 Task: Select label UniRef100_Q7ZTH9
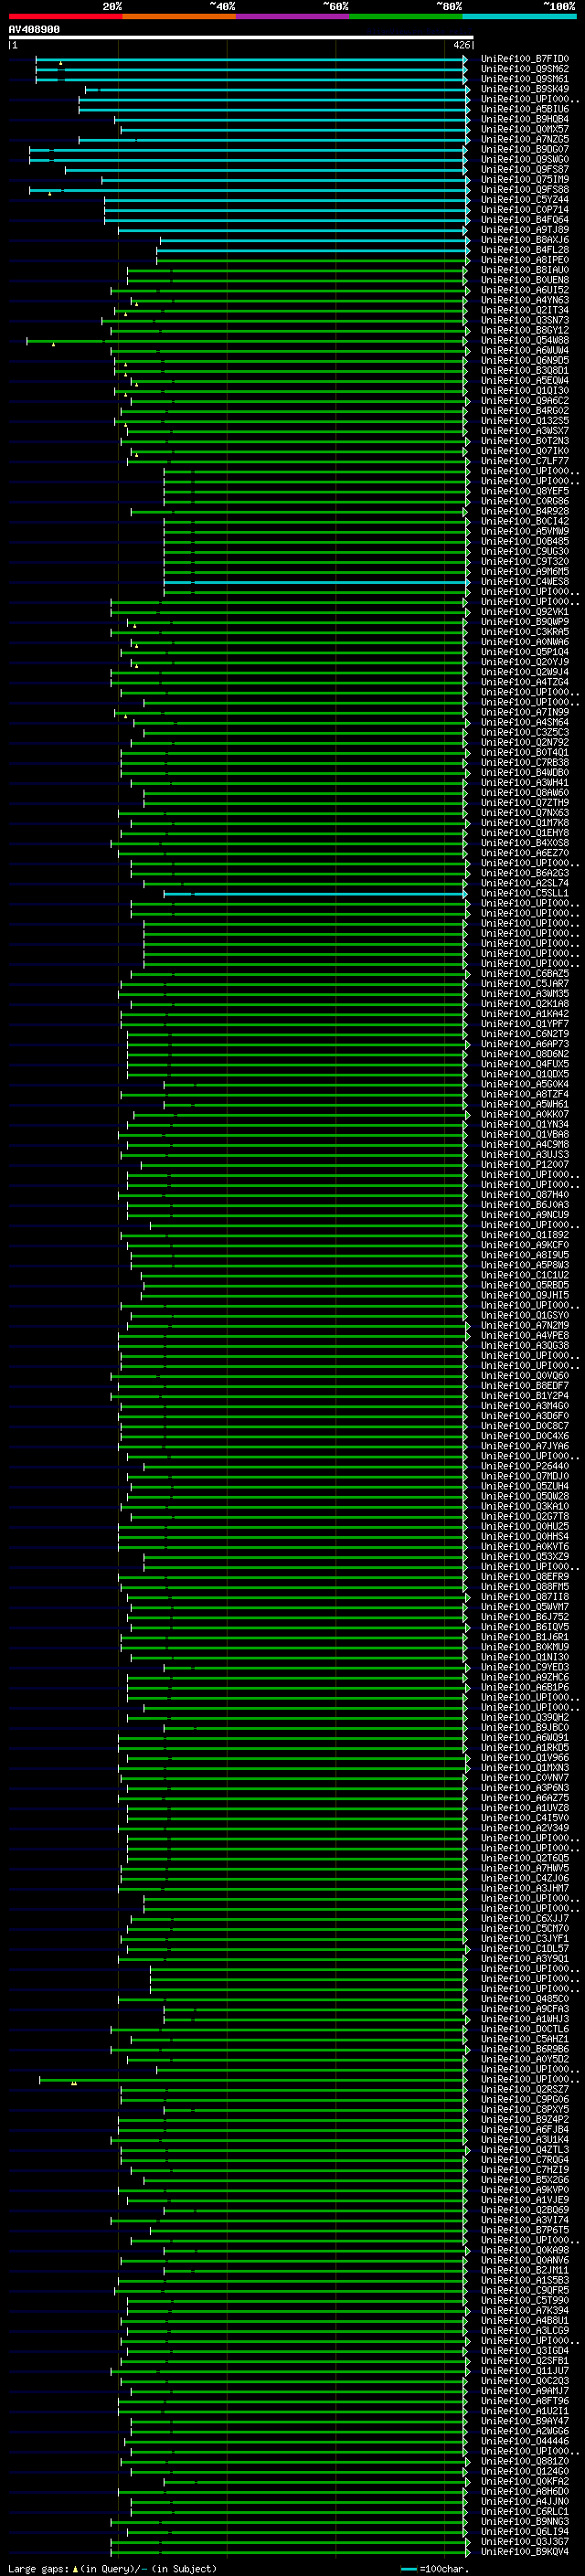click(x=525, y=802)
